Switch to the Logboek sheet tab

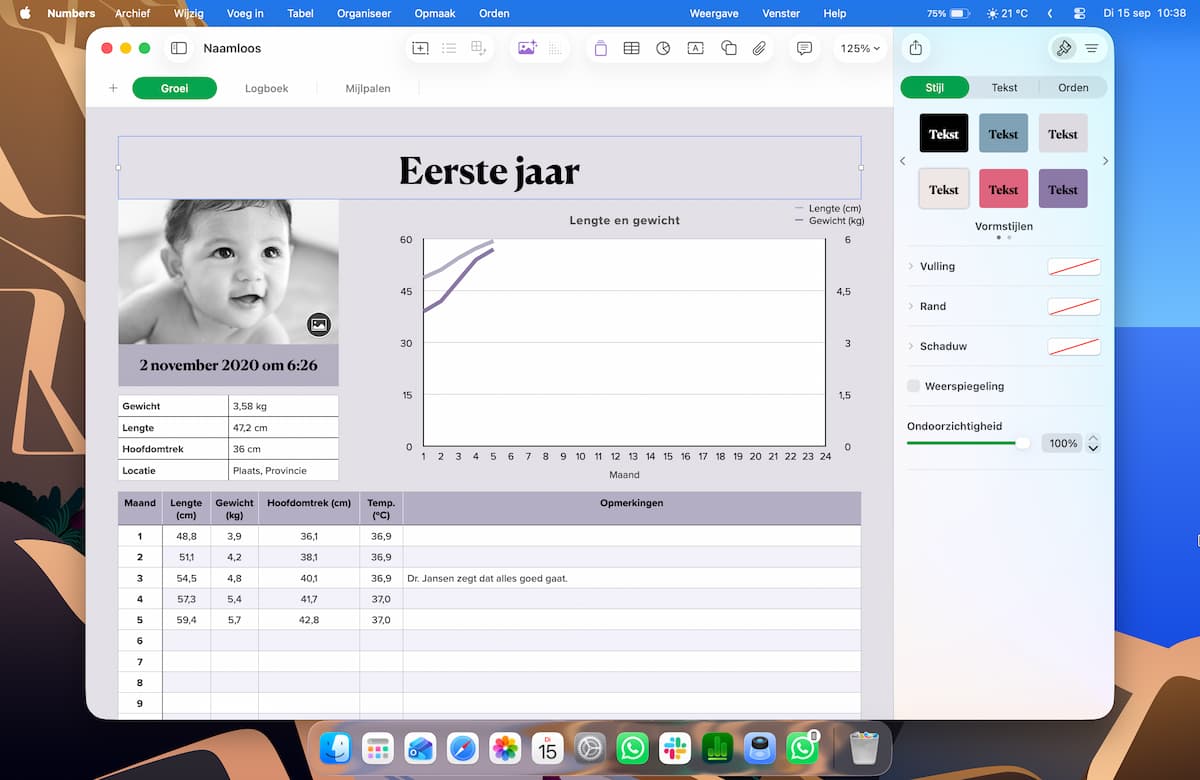(x=267, y=88)
